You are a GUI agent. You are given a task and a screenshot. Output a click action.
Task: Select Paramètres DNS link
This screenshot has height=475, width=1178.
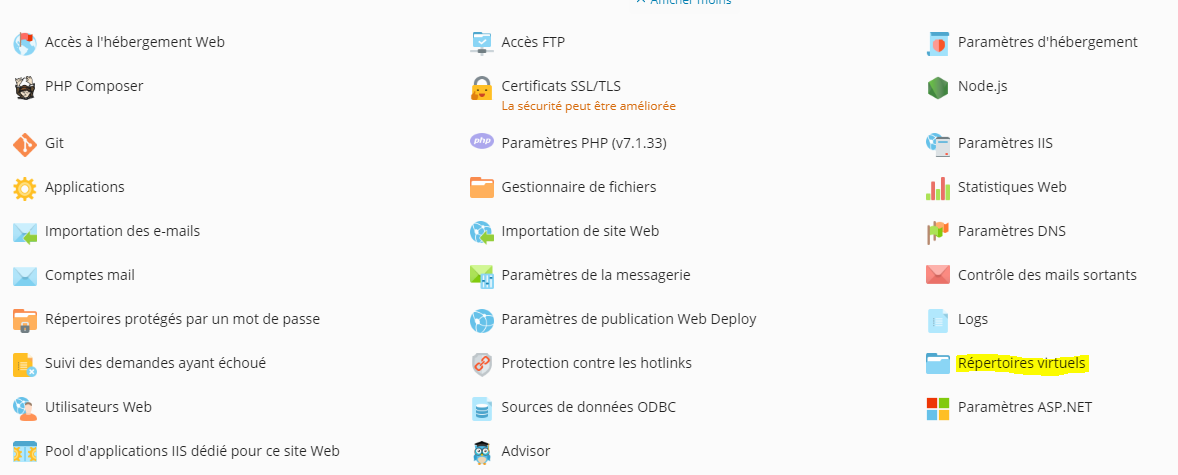pos(1011,231)
